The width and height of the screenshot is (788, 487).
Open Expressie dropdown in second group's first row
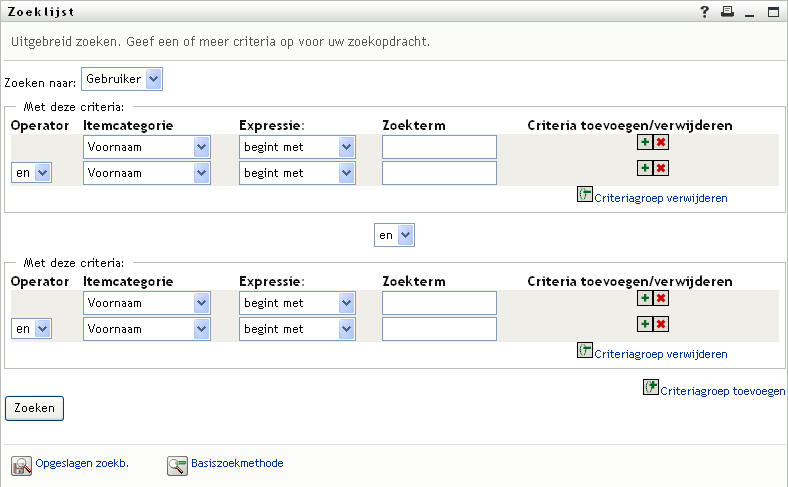tap(297, 303)
